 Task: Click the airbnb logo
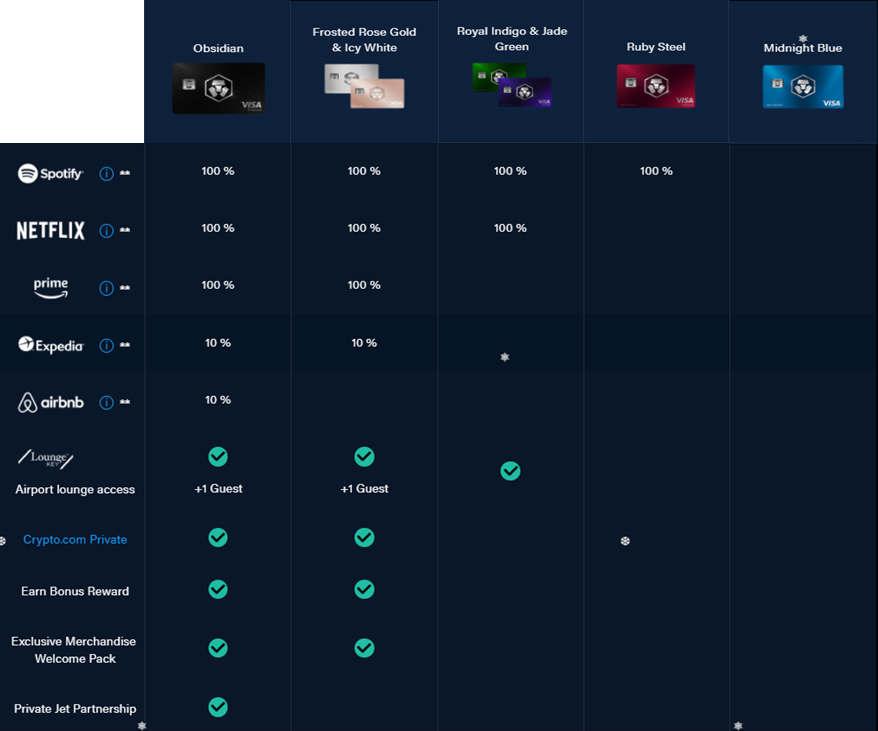point(50,402)
